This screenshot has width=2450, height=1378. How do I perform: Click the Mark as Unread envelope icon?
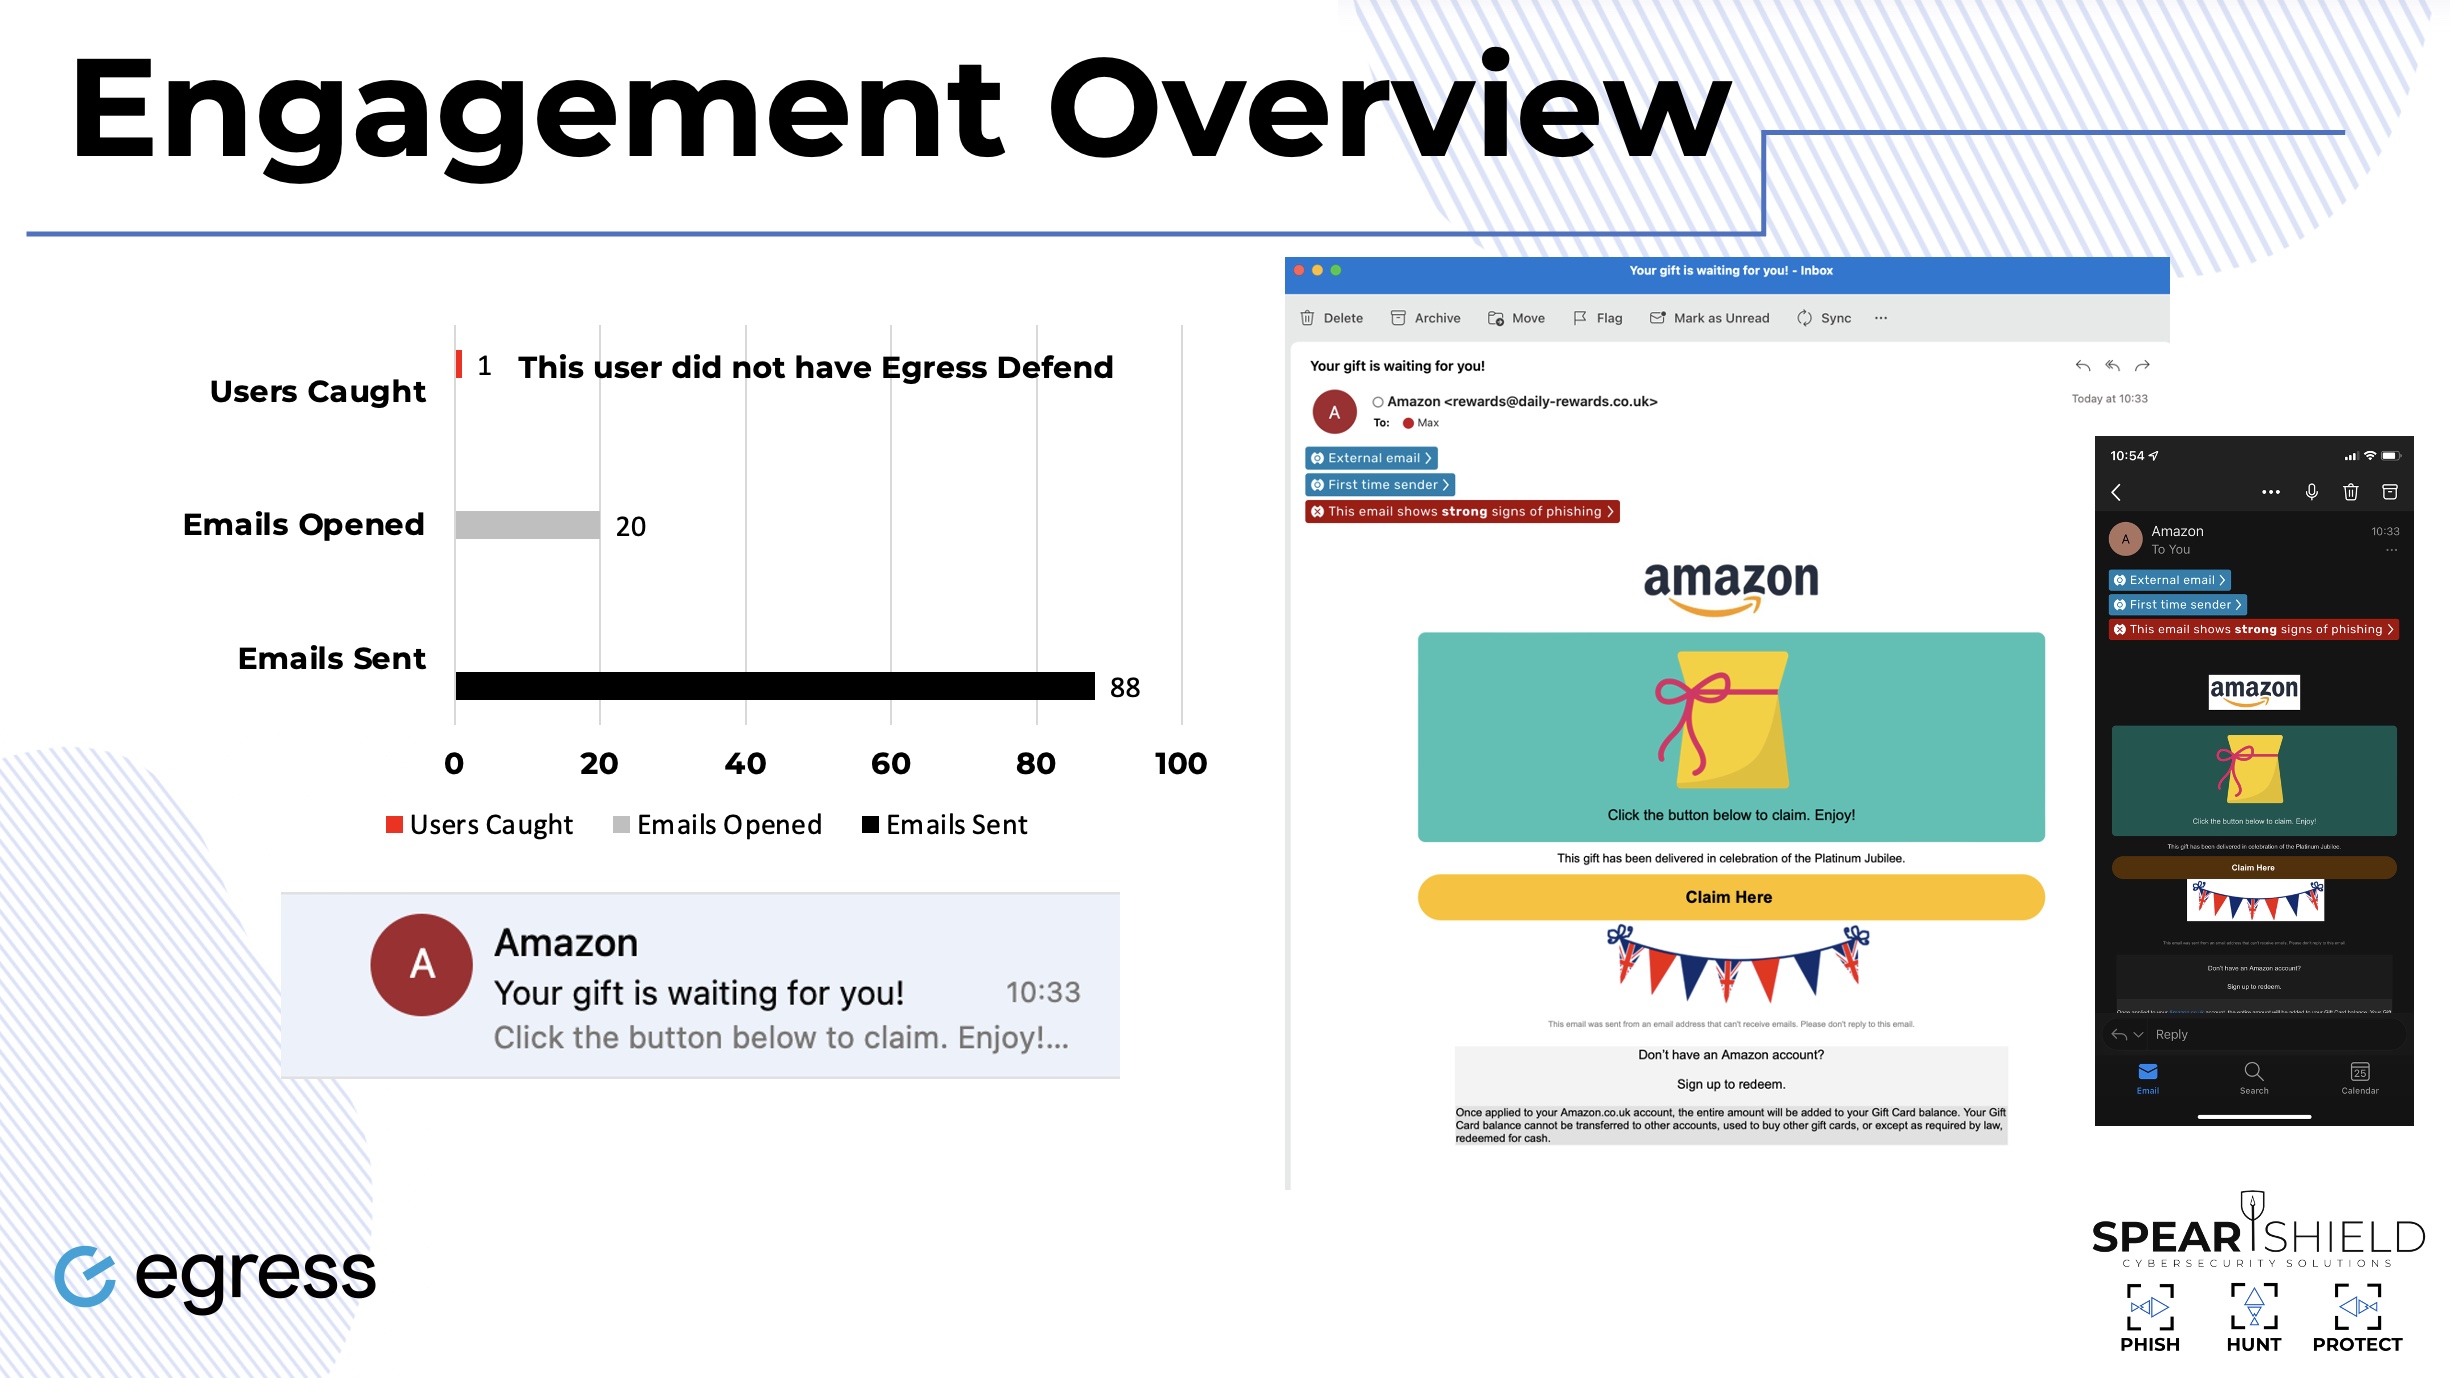coord(1657,318)
